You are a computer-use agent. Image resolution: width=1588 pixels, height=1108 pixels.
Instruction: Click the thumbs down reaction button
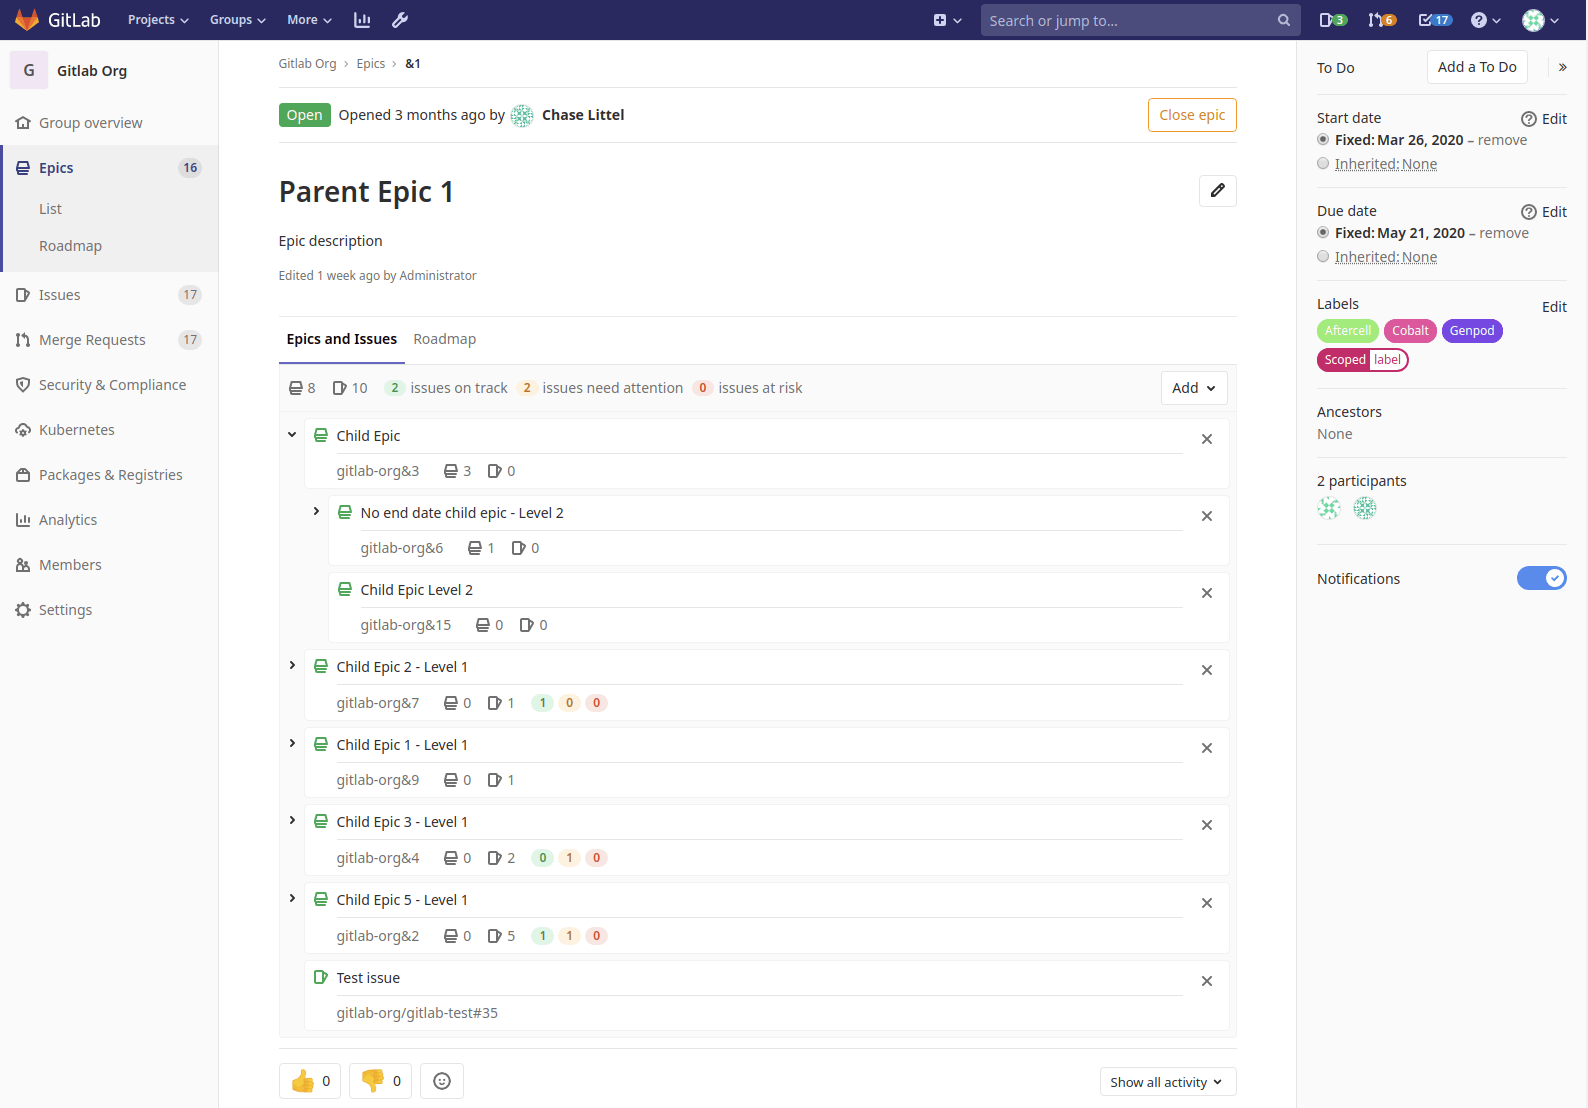380,1081
